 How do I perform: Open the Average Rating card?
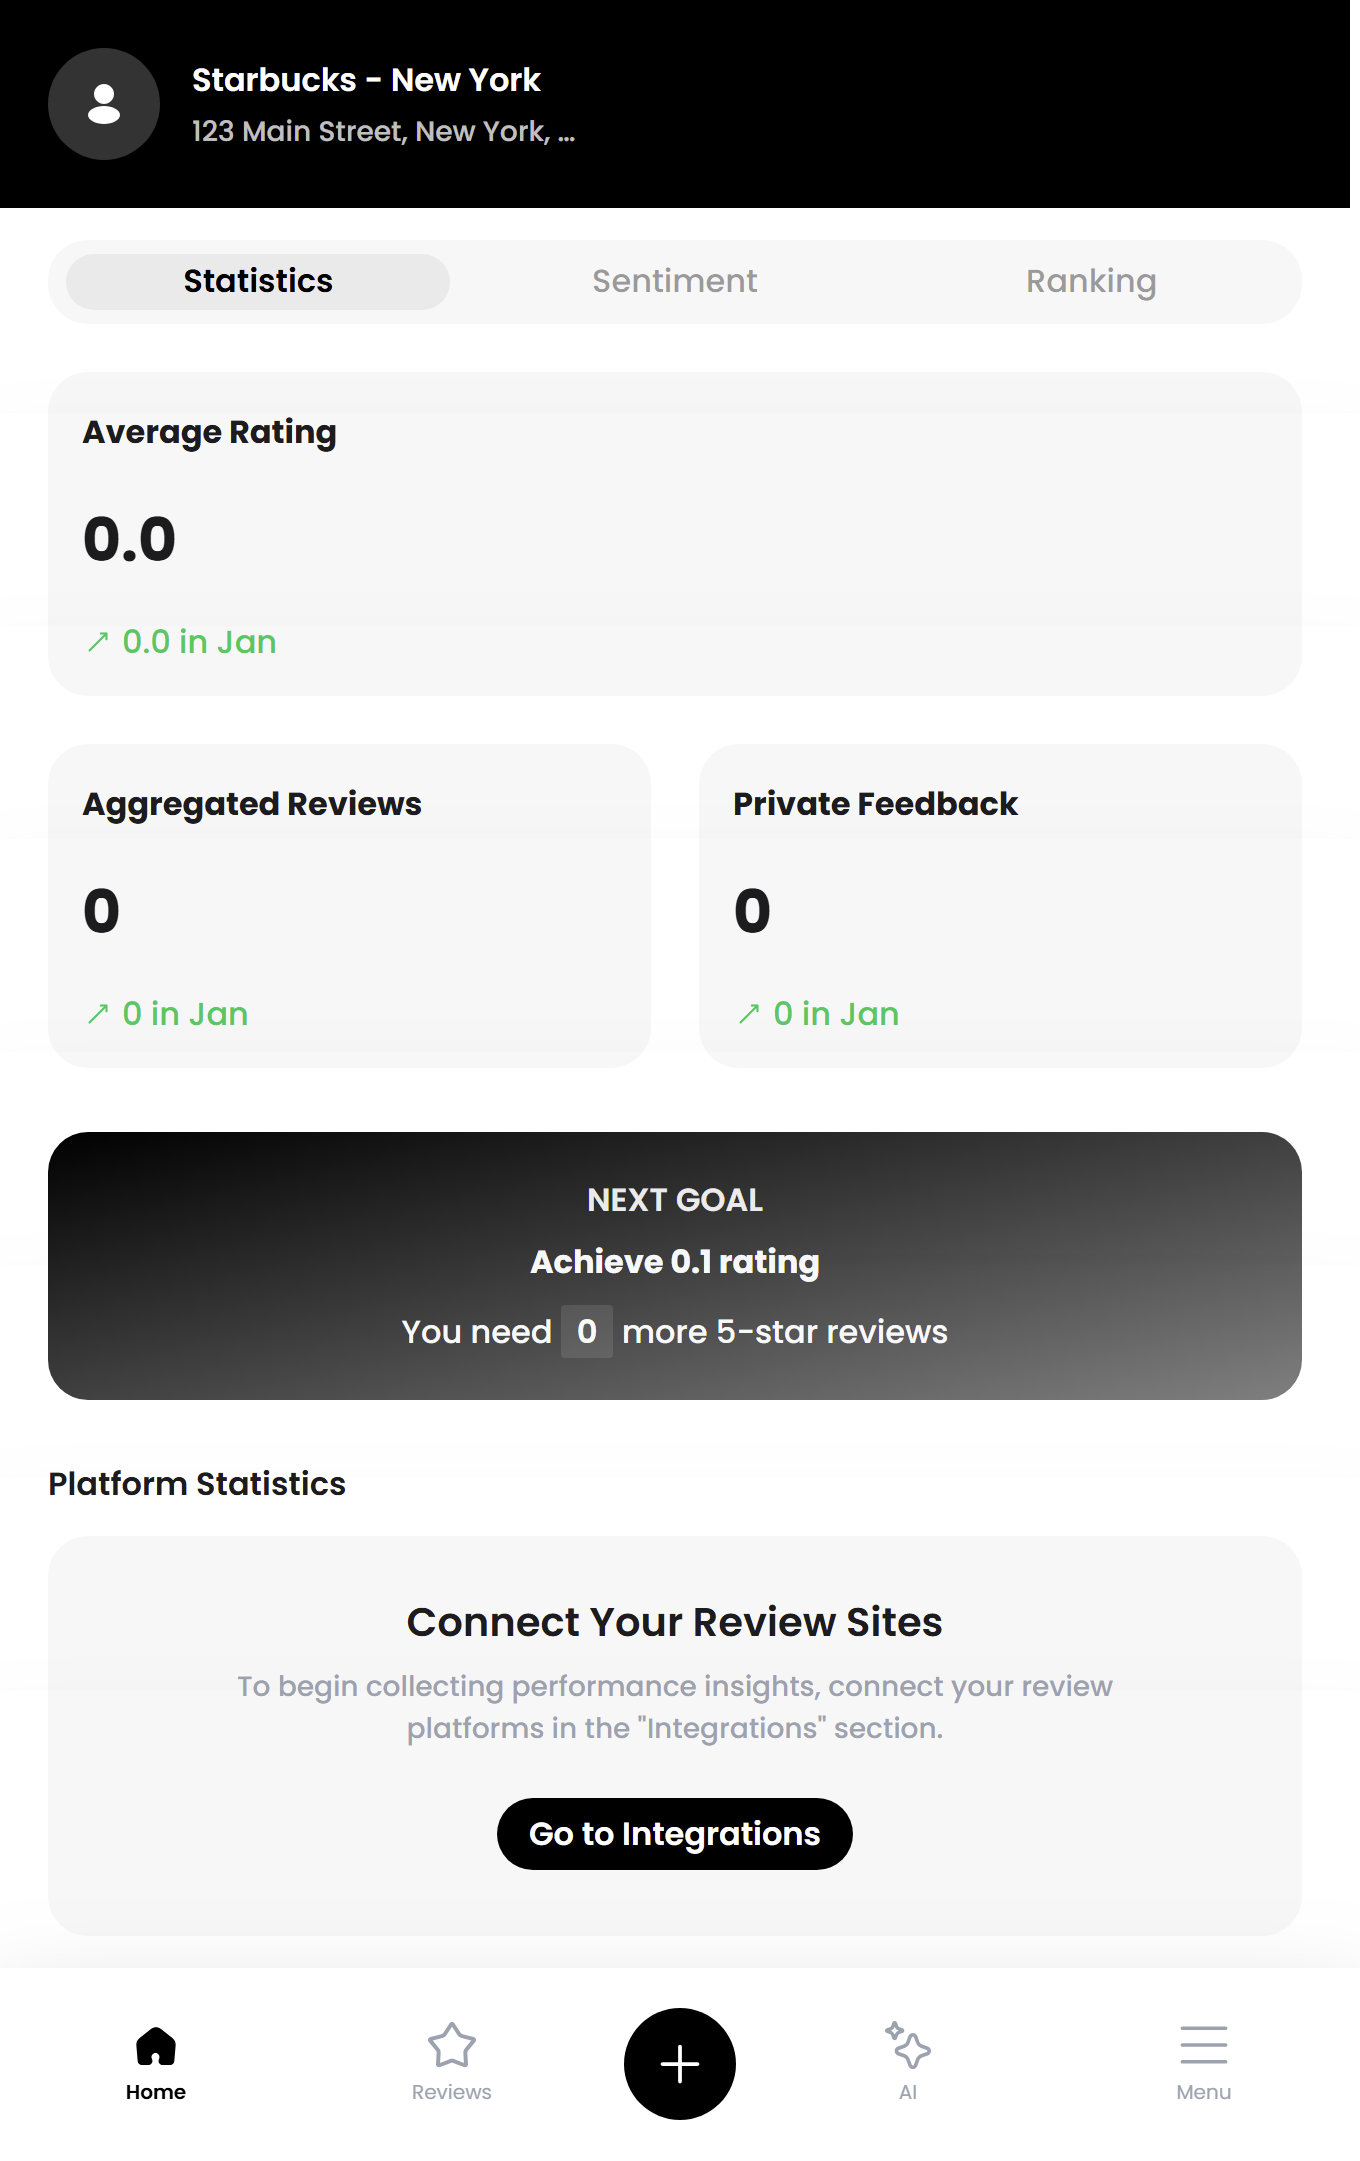pyautogui.click(x=675, y=534)
